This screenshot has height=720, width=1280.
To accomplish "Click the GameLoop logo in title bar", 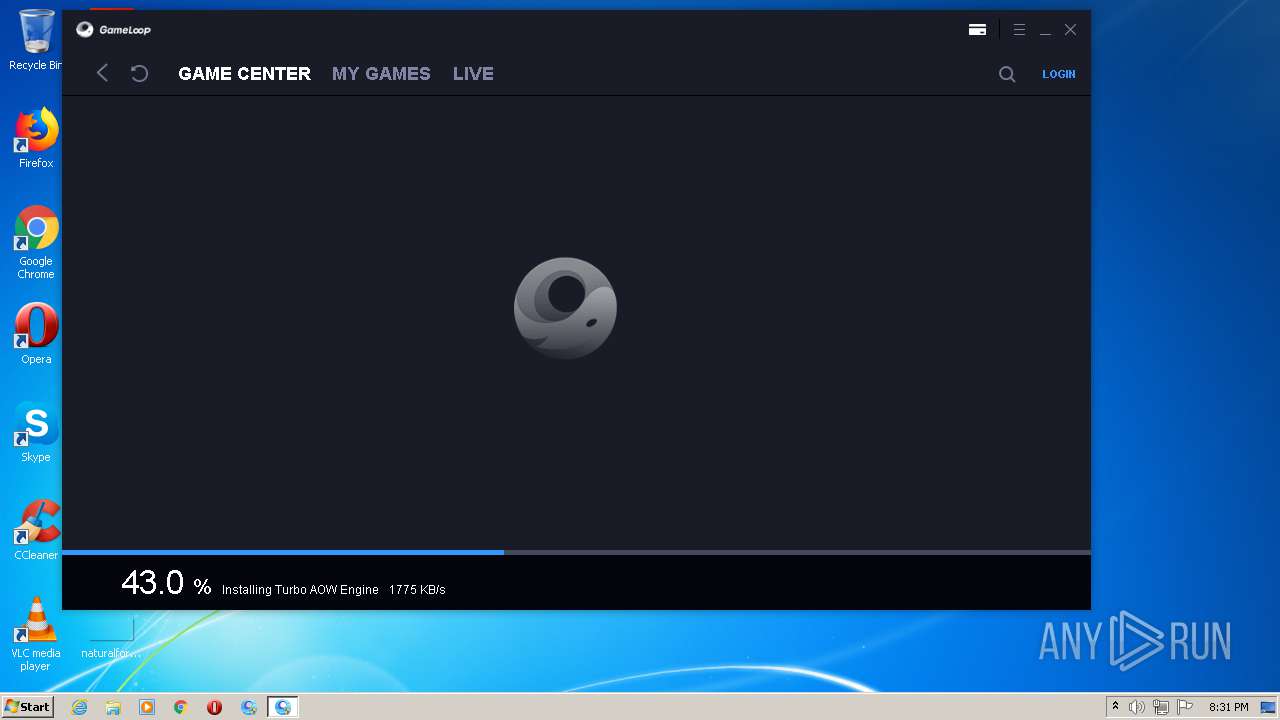I will (x=114, y=30).
